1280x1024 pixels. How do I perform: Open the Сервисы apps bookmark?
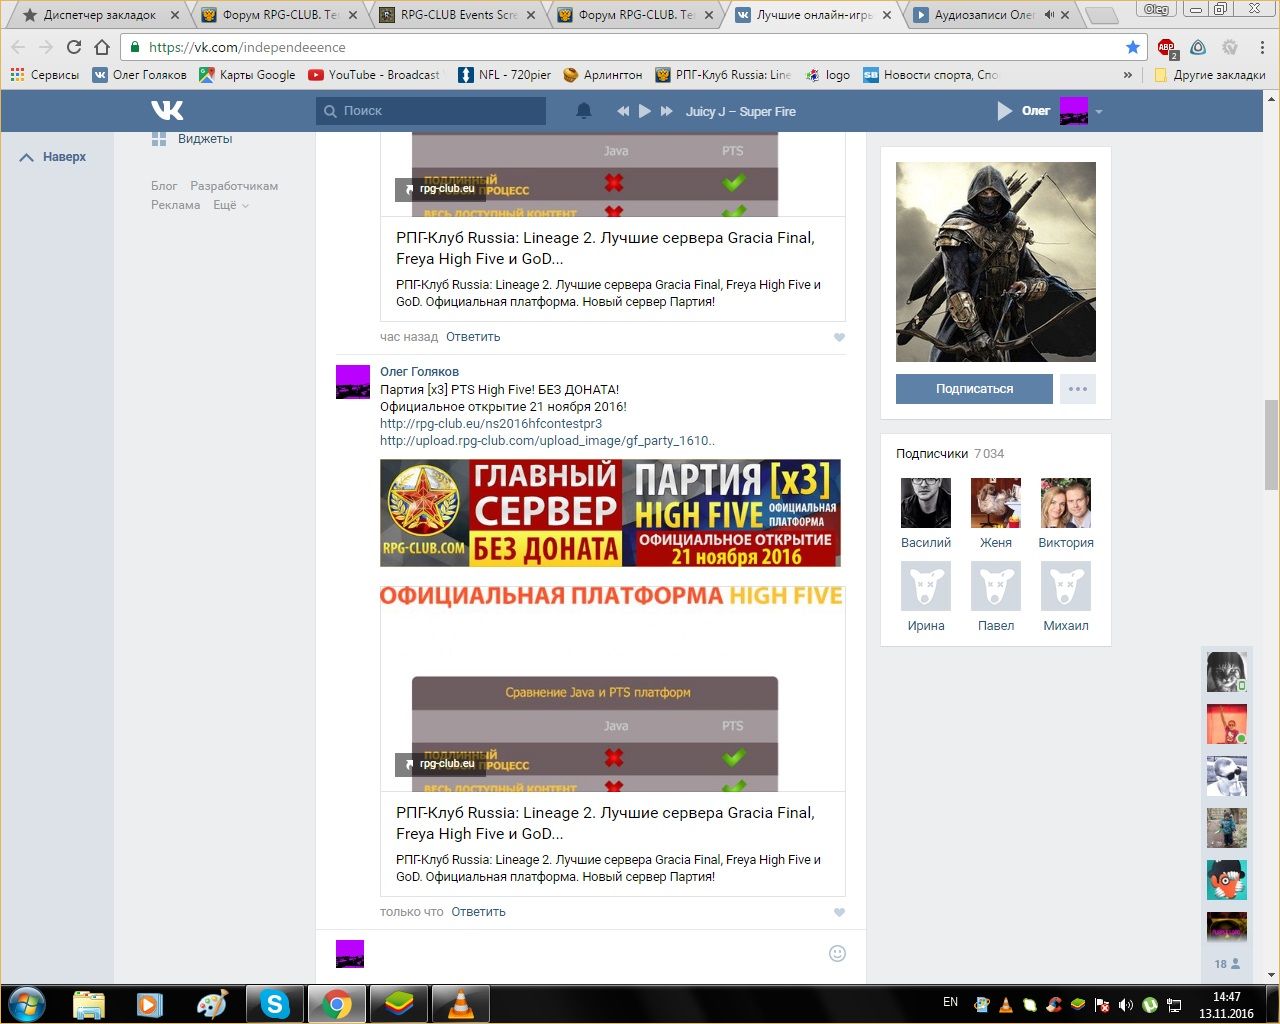[x=44, y=75]
